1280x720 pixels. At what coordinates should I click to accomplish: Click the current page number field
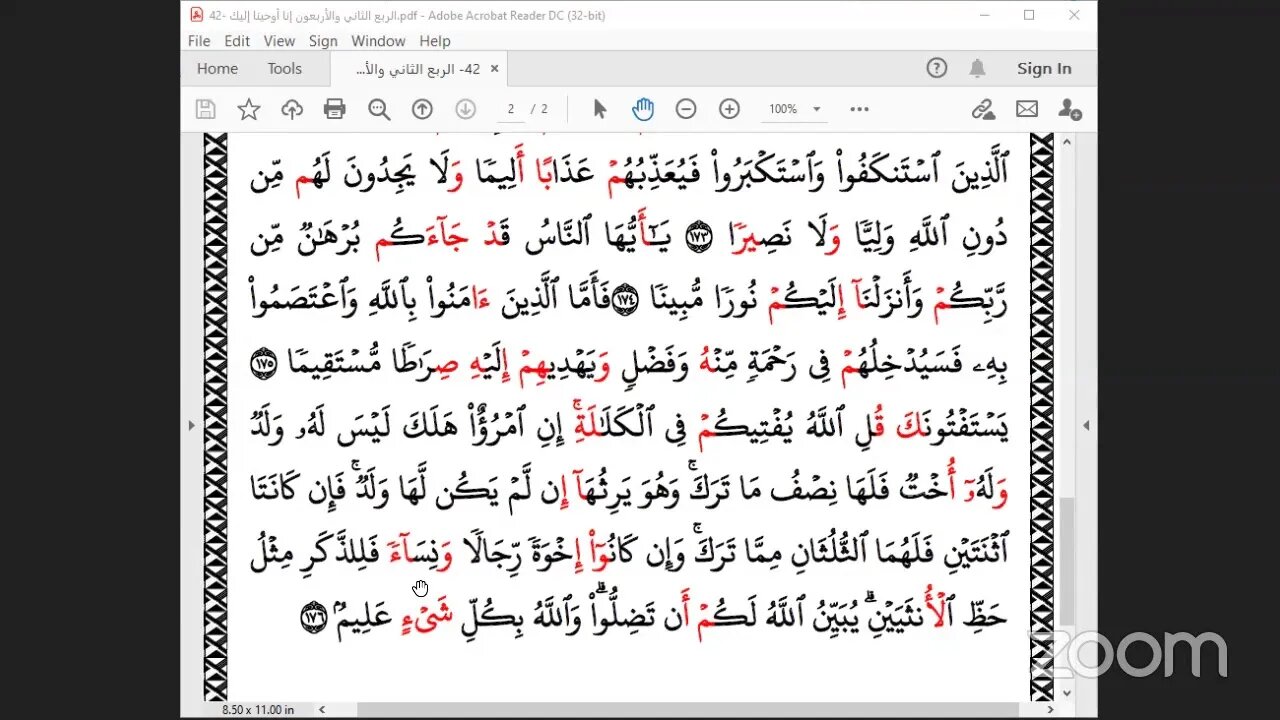(510, 109)
